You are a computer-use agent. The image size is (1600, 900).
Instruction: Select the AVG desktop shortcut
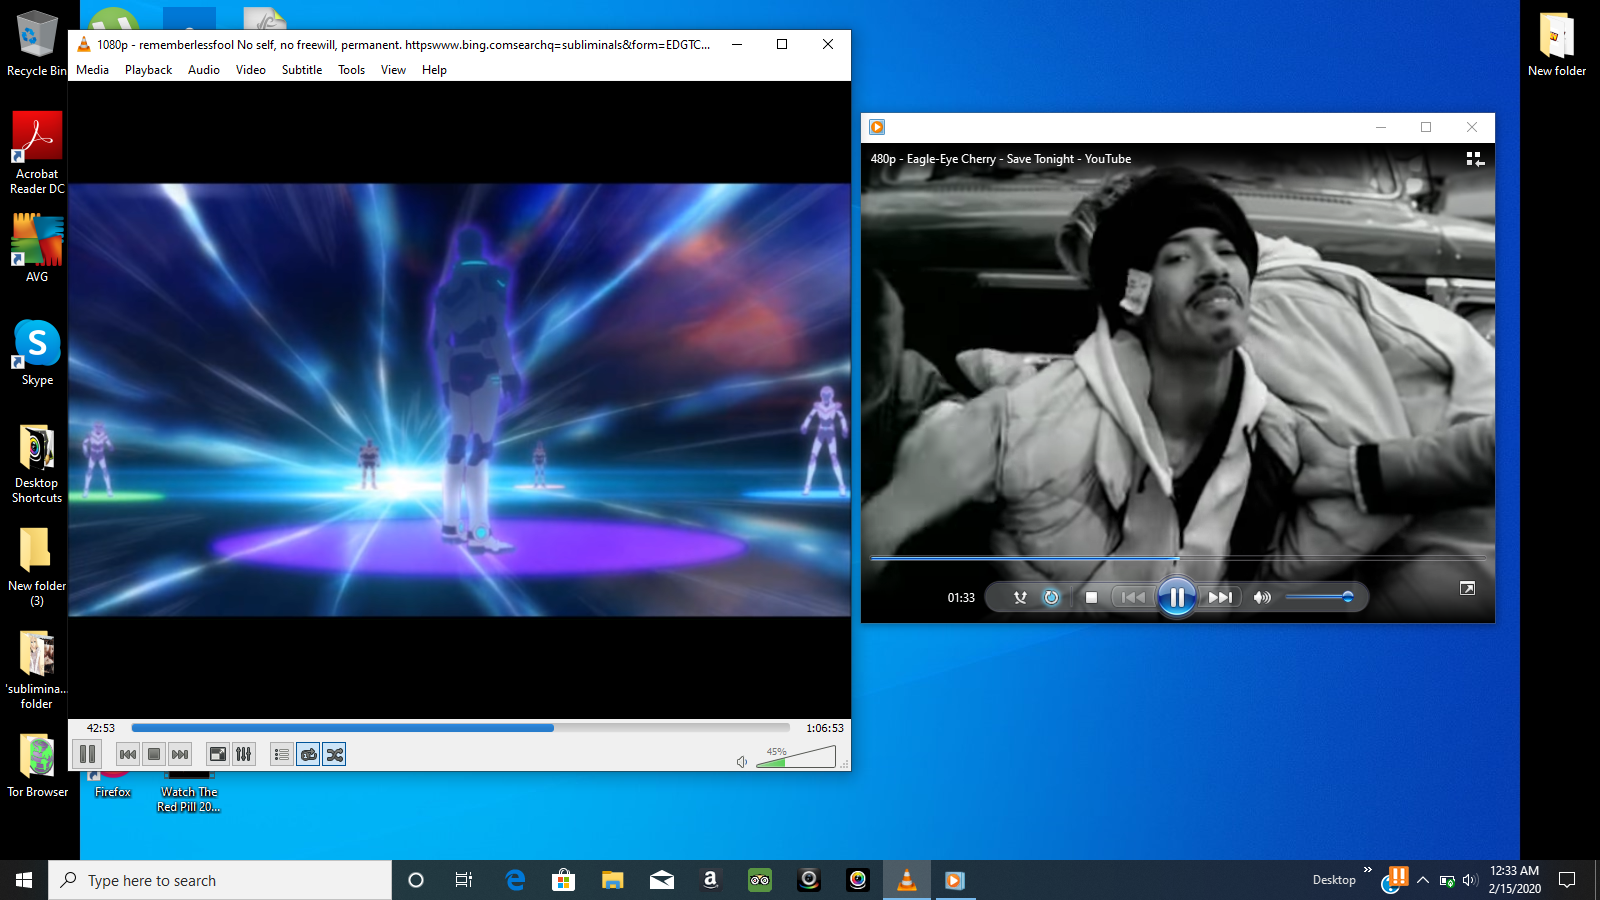[x=37, y=249]
